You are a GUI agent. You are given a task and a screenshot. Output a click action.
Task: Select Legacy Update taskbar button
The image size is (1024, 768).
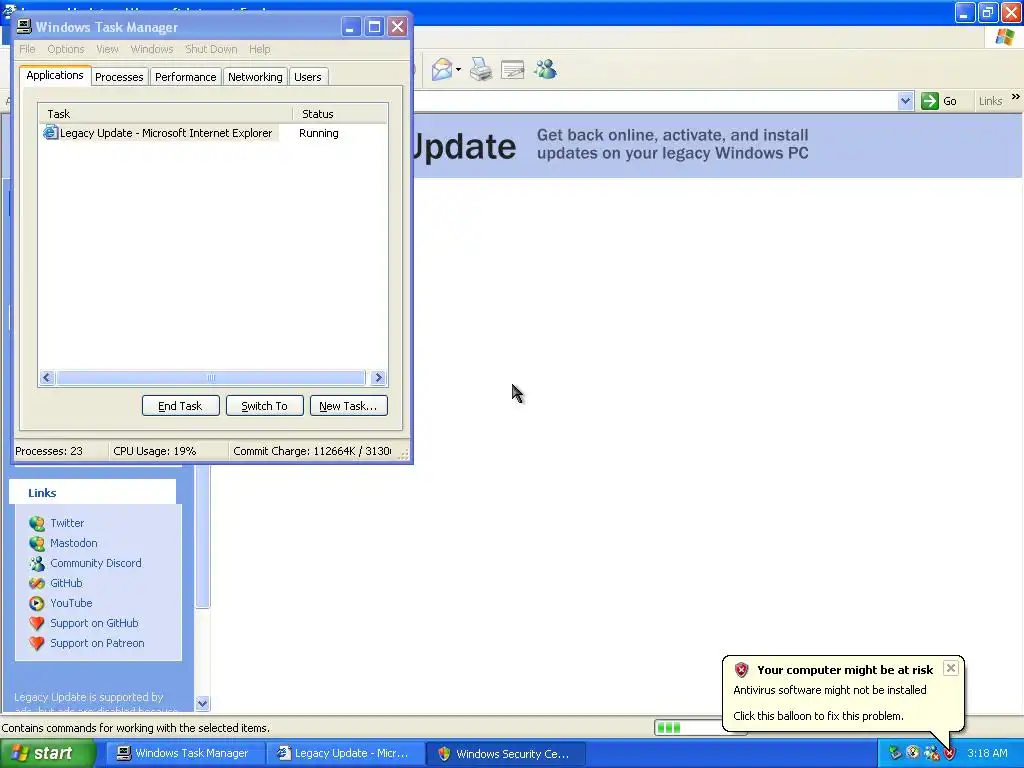click(x=344, y=754)
